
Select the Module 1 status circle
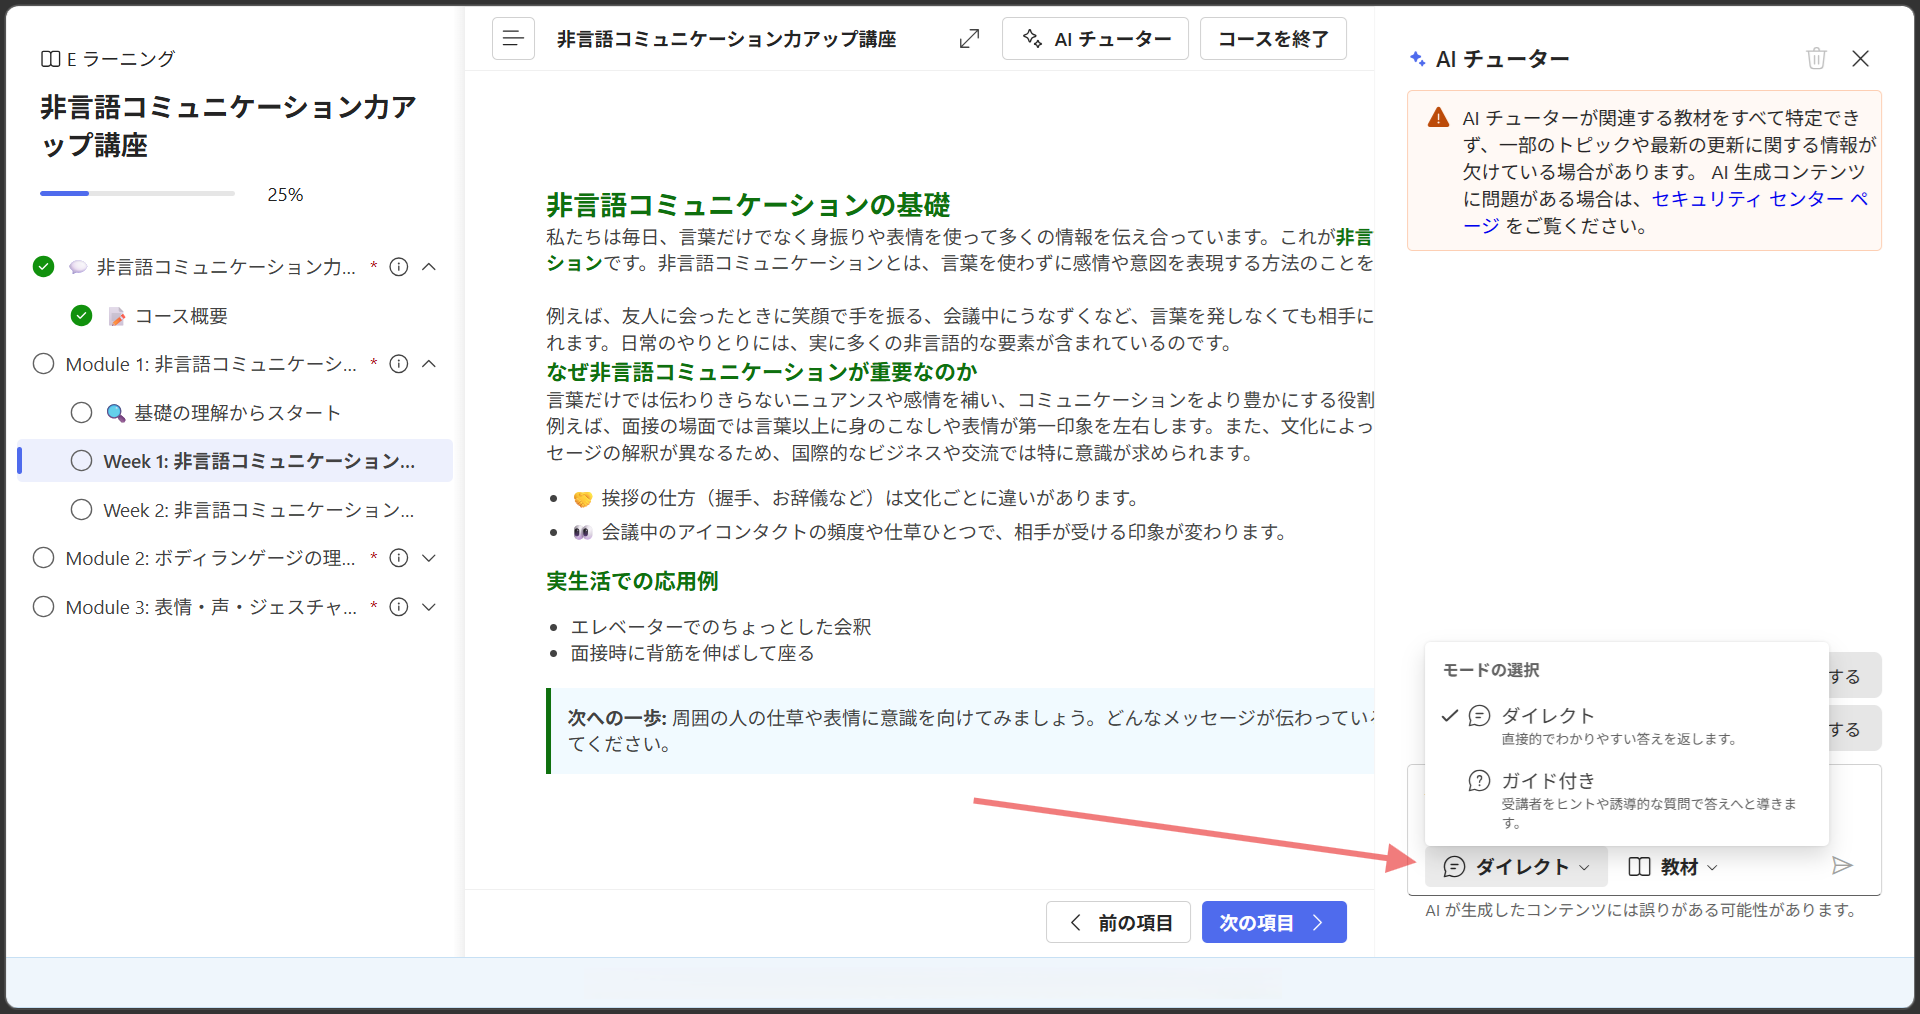pos(43,364)
